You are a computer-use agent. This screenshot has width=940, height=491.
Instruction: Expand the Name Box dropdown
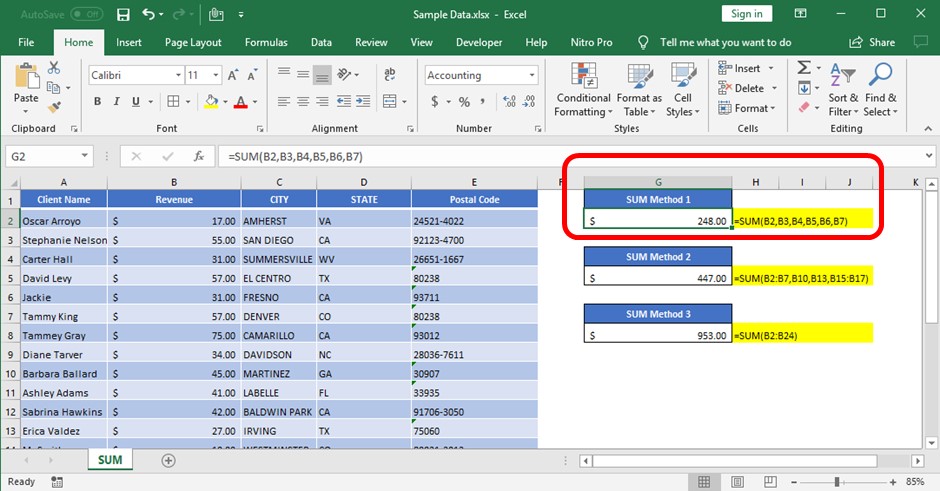click(85, 156)
